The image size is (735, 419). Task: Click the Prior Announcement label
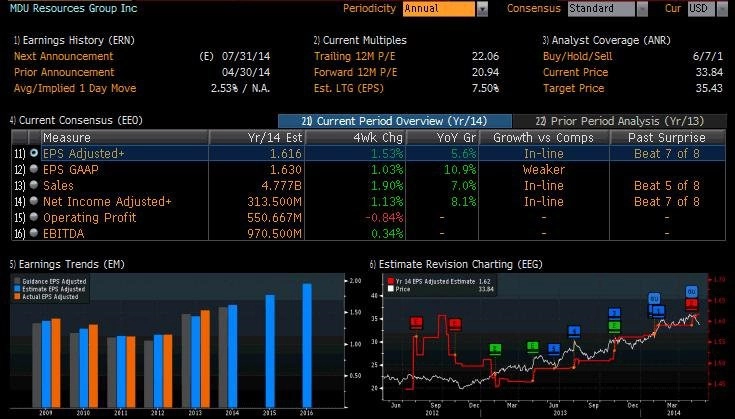(64, 72)
